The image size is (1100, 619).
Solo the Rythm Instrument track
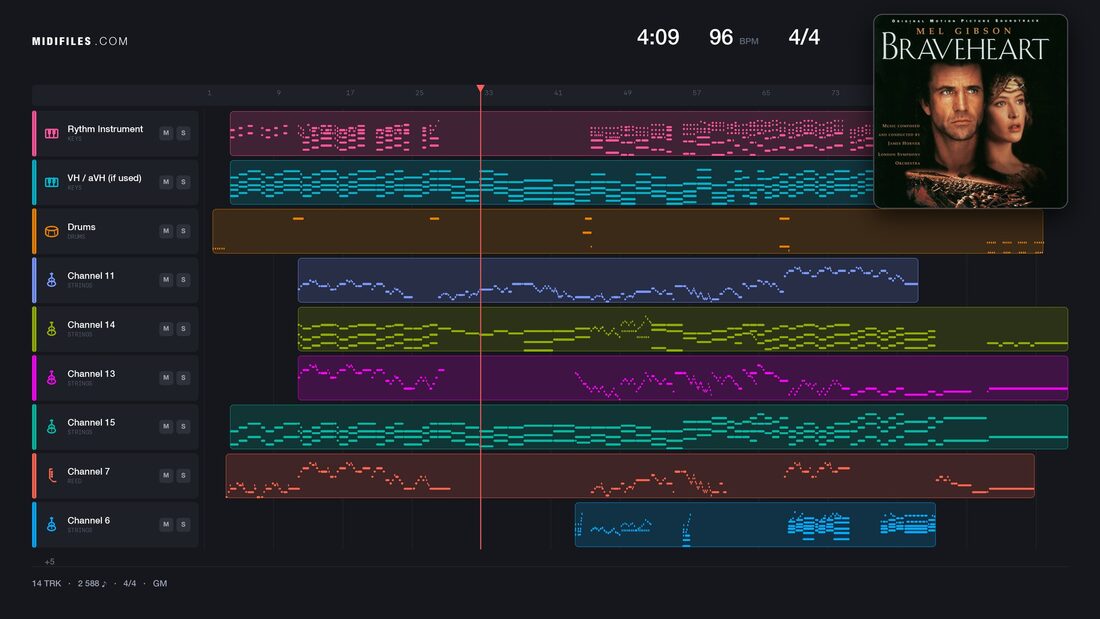click(183, 133)
